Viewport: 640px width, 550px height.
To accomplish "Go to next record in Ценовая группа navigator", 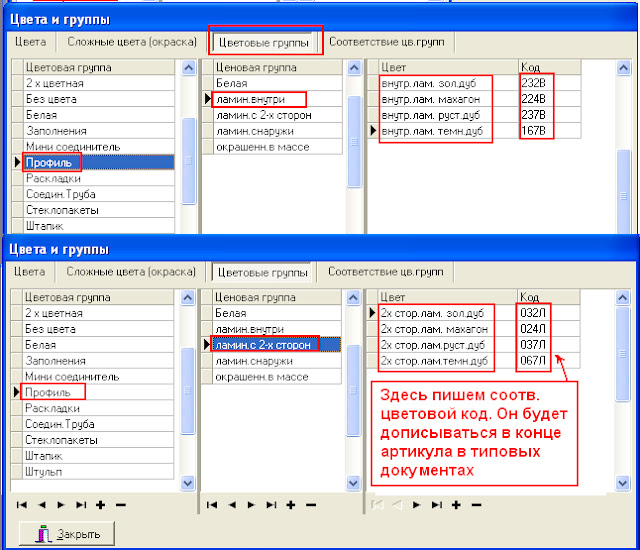I will (x=251, y=505).
